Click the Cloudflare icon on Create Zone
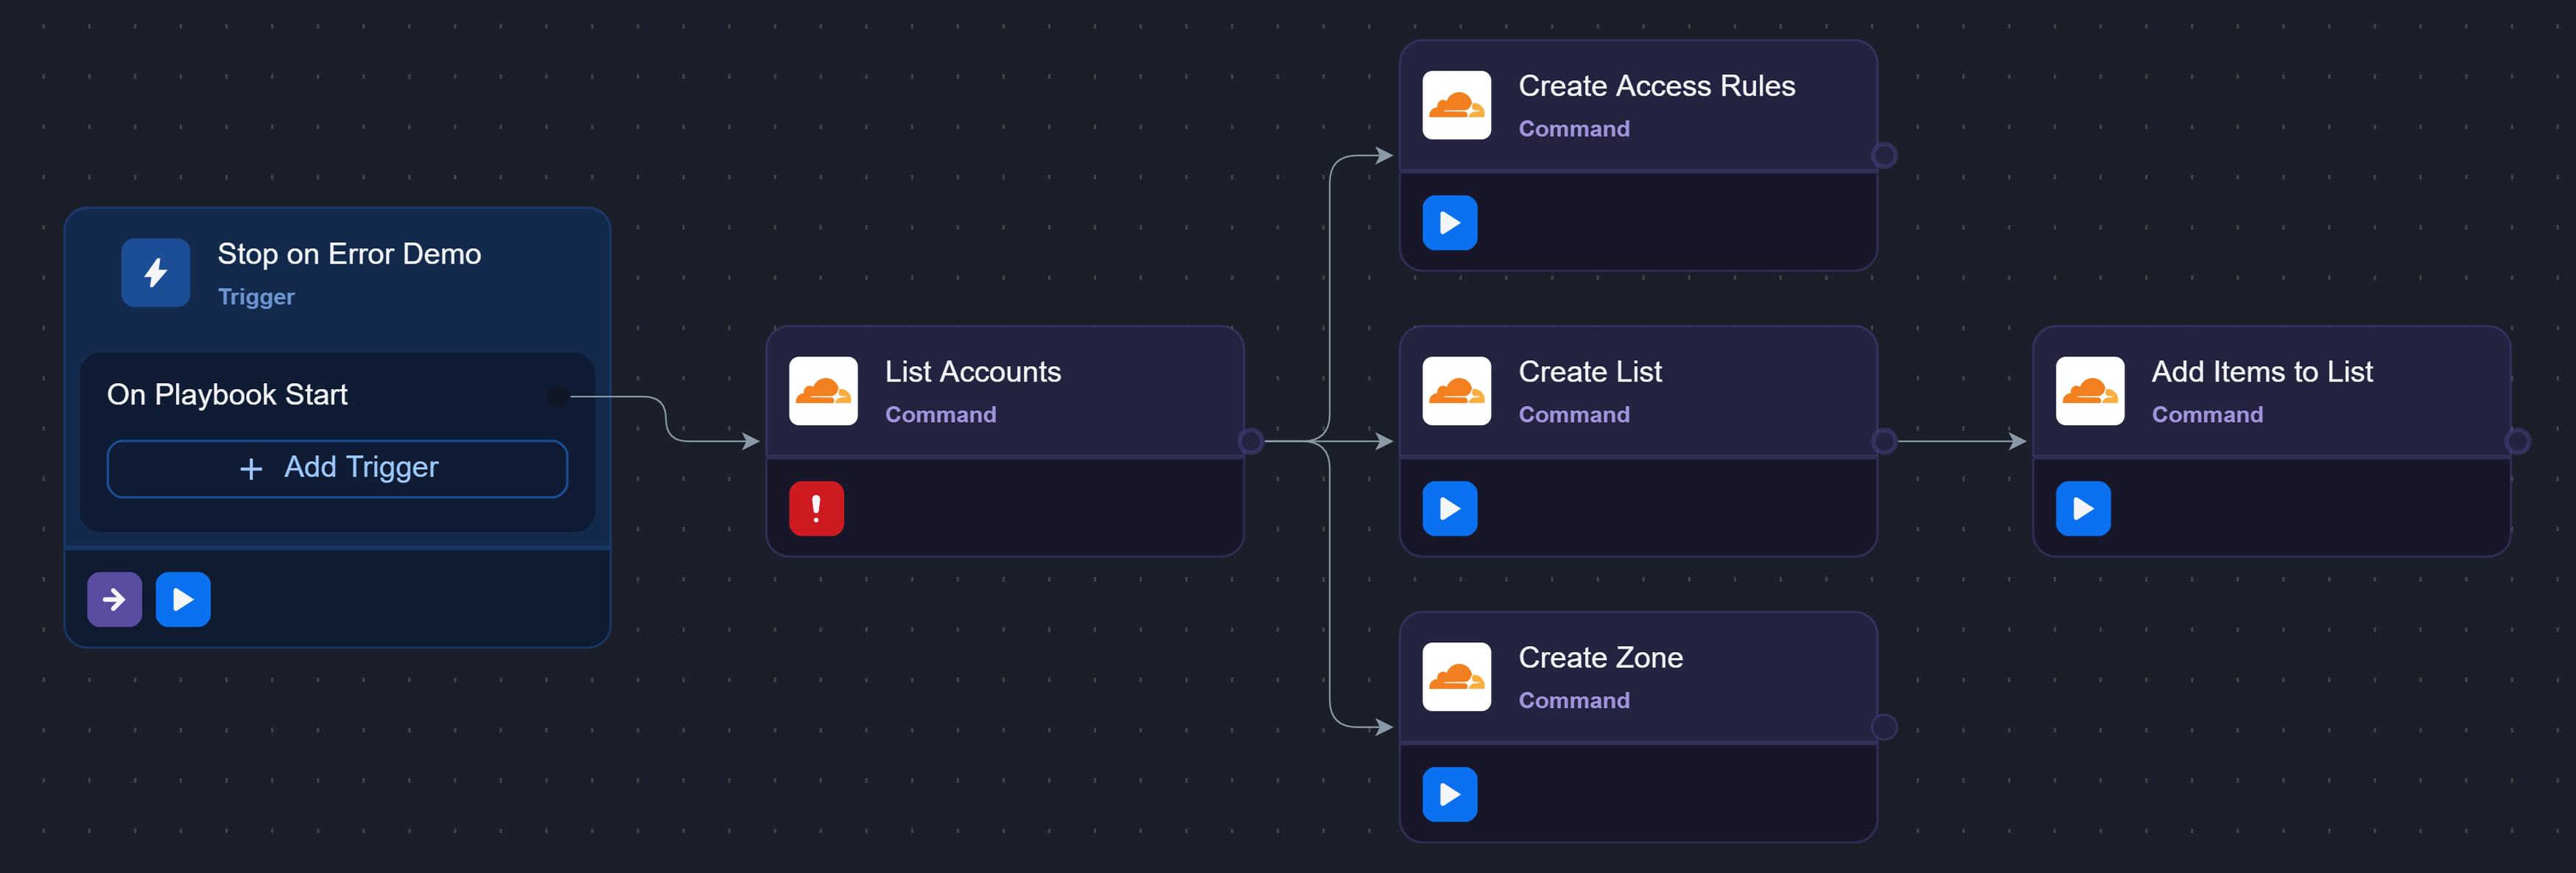 pyautogui.click(x=1456, y=677)
